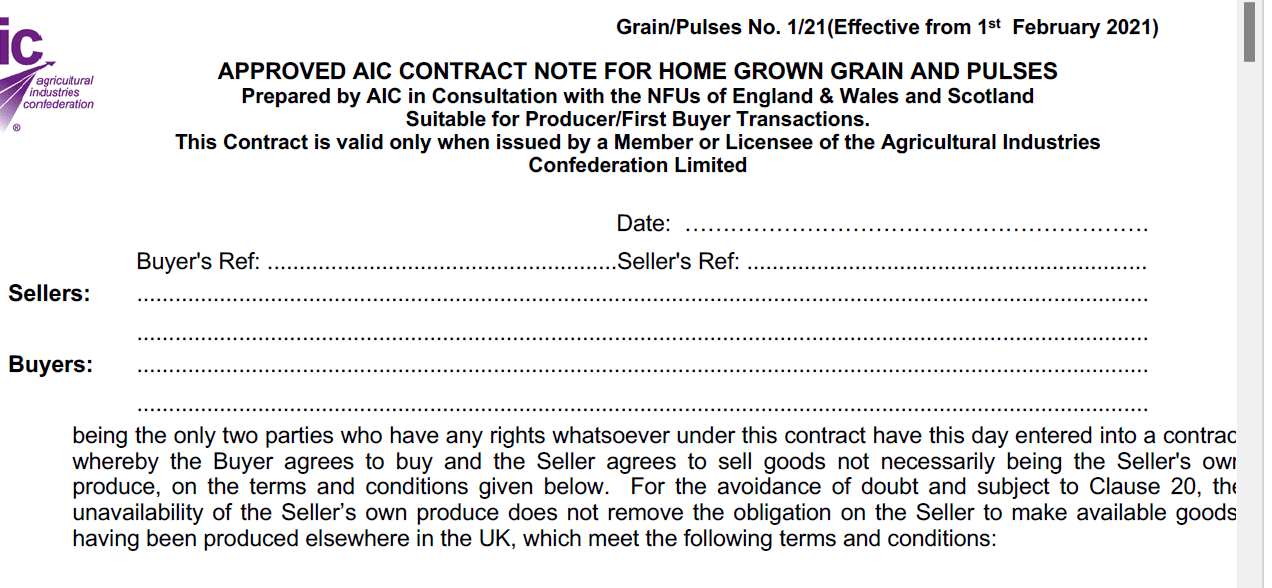
Task: Click the 'Confederation Limited' line
Action: click(x=637, y=166)
